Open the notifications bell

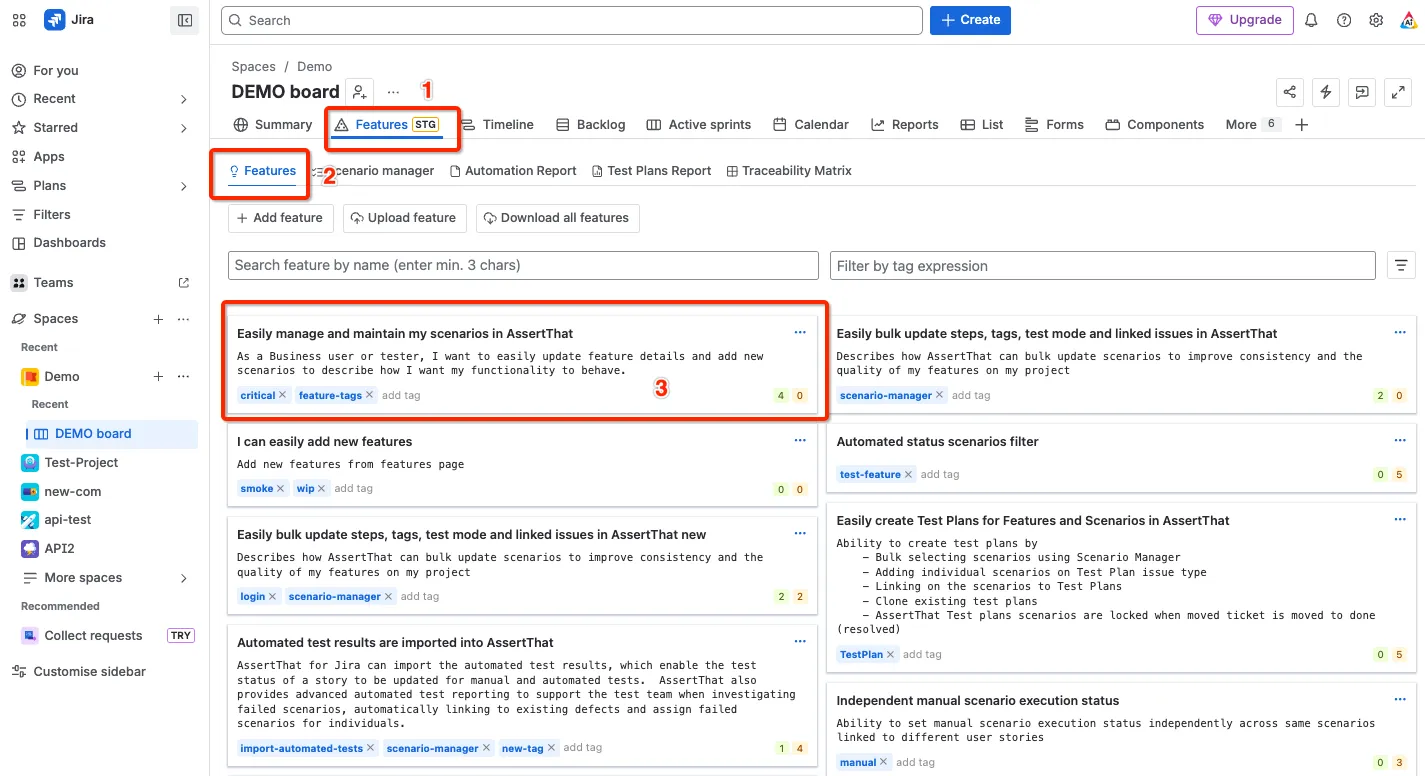[1311, 20]
